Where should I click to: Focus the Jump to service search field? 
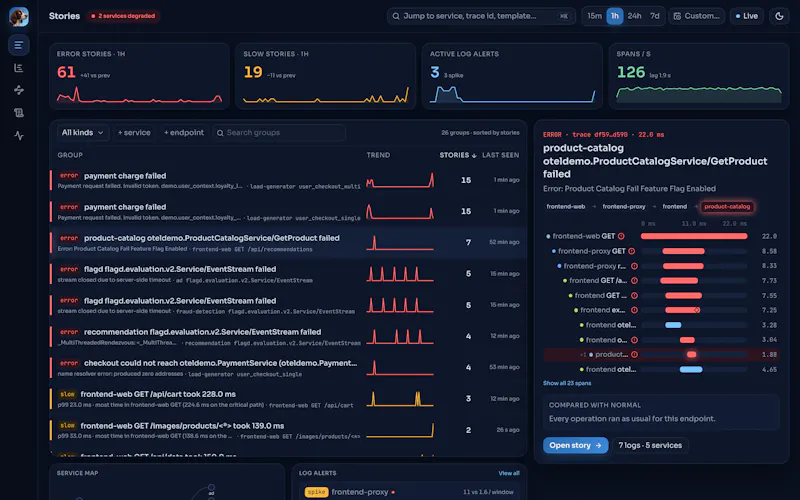tap(481, 16)
